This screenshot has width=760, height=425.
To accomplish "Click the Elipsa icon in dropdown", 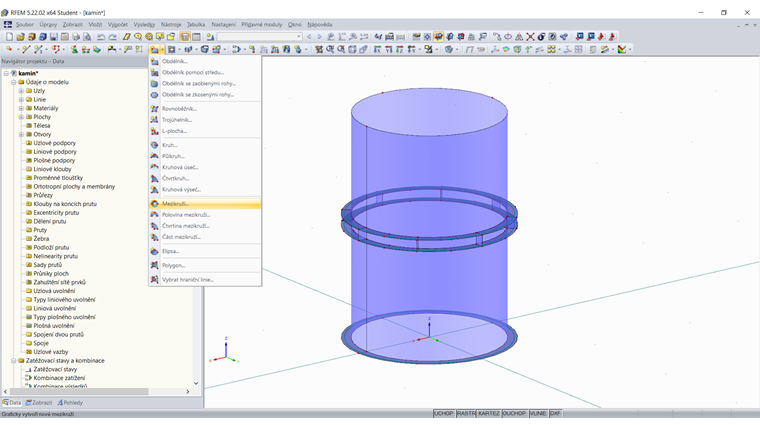I will pyautogui.click(x=155, y=251).
